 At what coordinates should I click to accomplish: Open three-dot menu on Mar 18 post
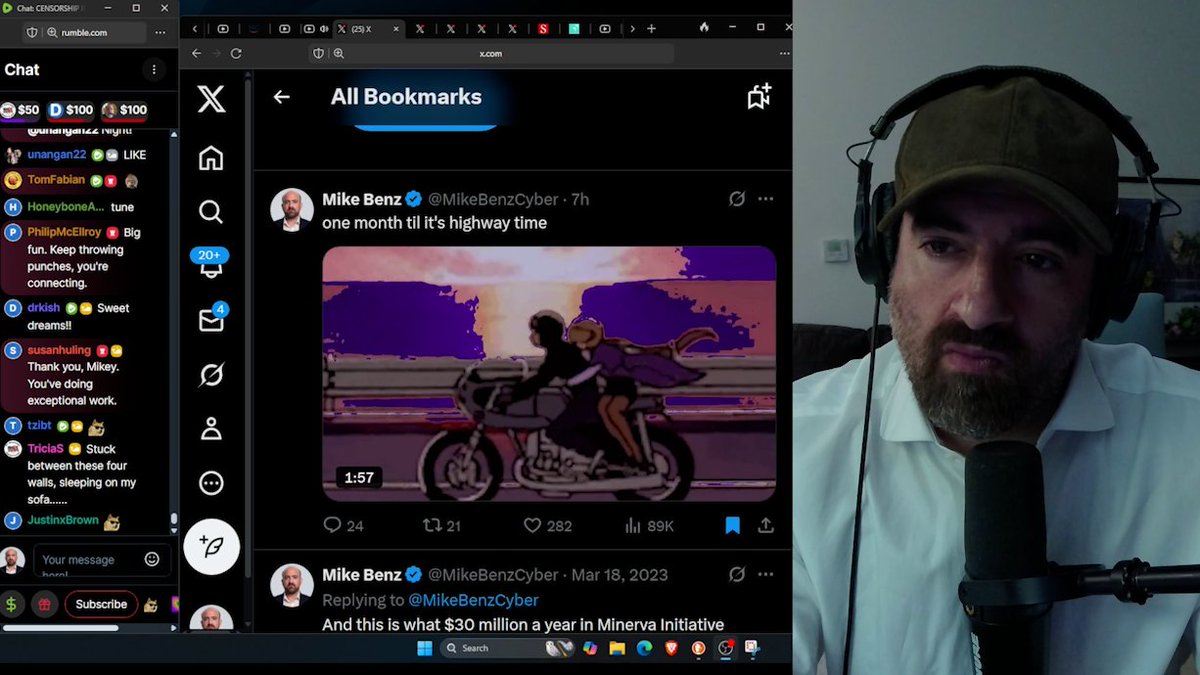(766, 574)
